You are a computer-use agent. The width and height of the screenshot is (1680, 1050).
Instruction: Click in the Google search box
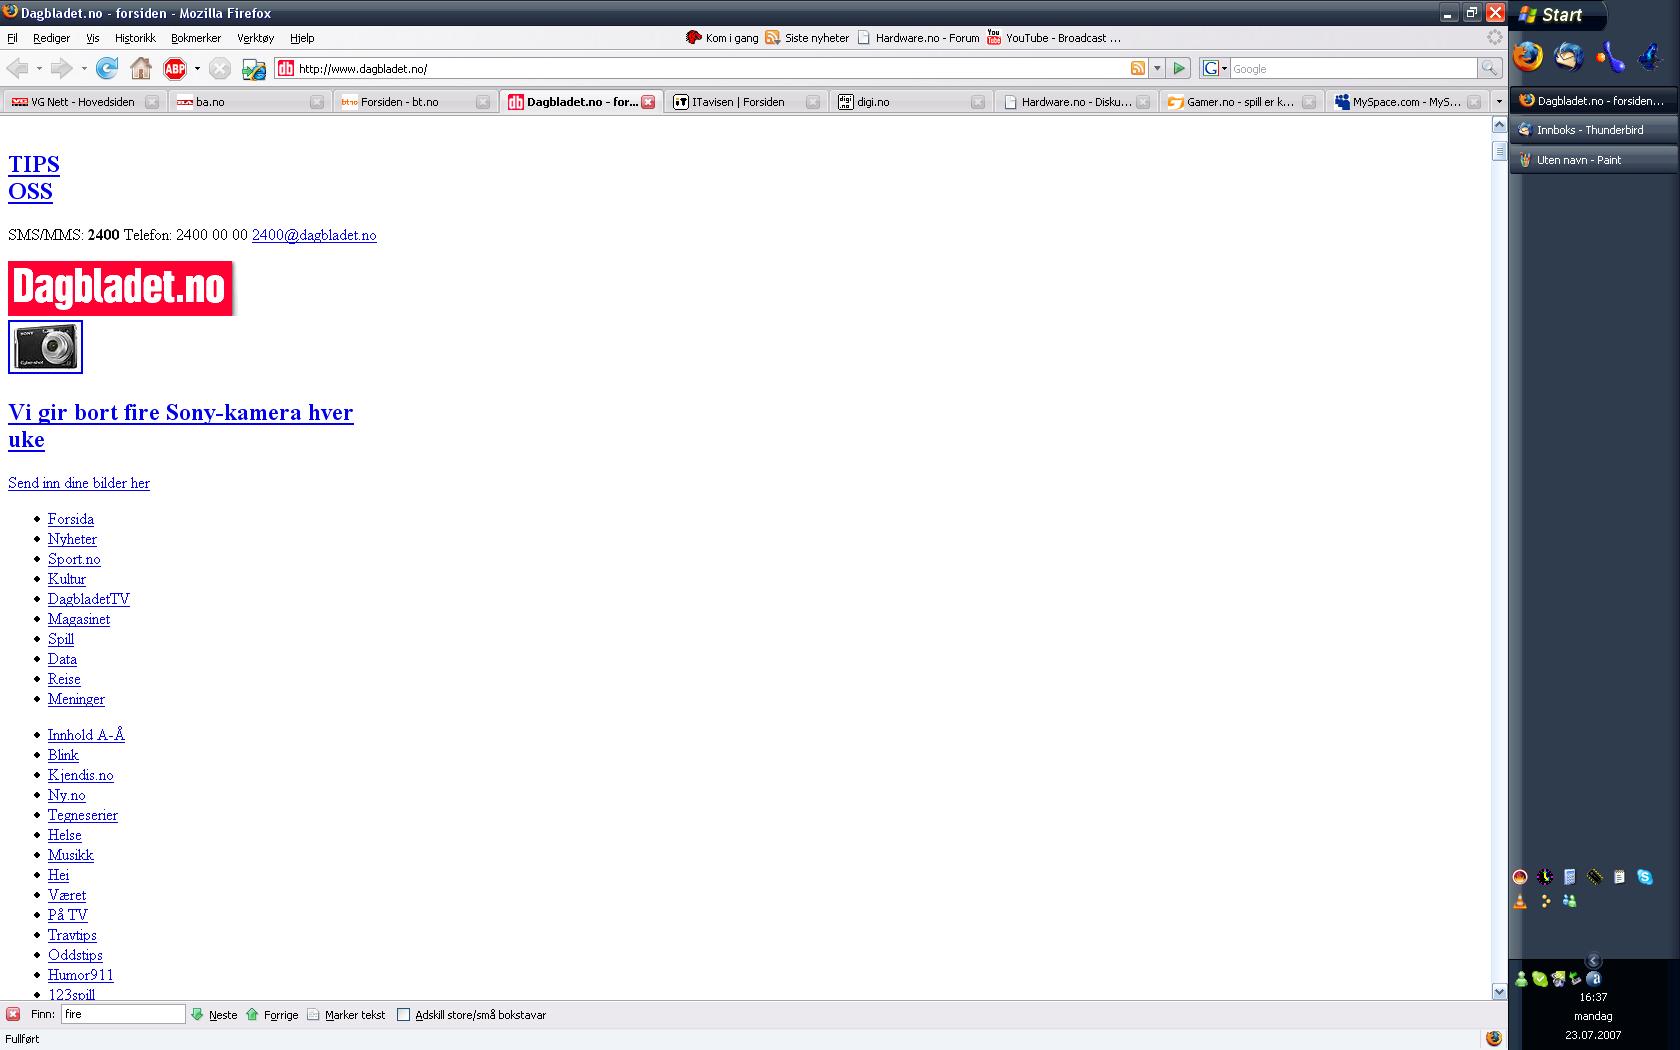click(1354, 68)
